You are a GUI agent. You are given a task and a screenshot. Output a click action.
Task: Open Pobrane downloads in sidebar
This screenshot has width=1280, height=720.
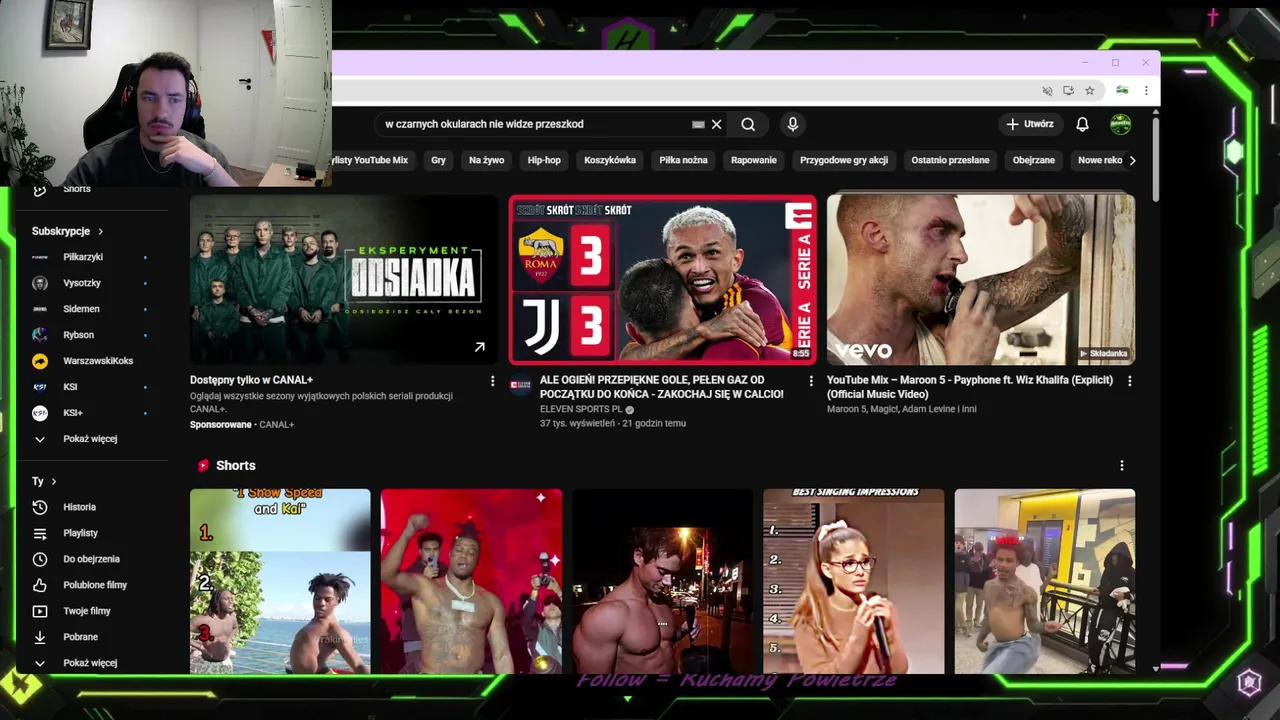point(80,637)
